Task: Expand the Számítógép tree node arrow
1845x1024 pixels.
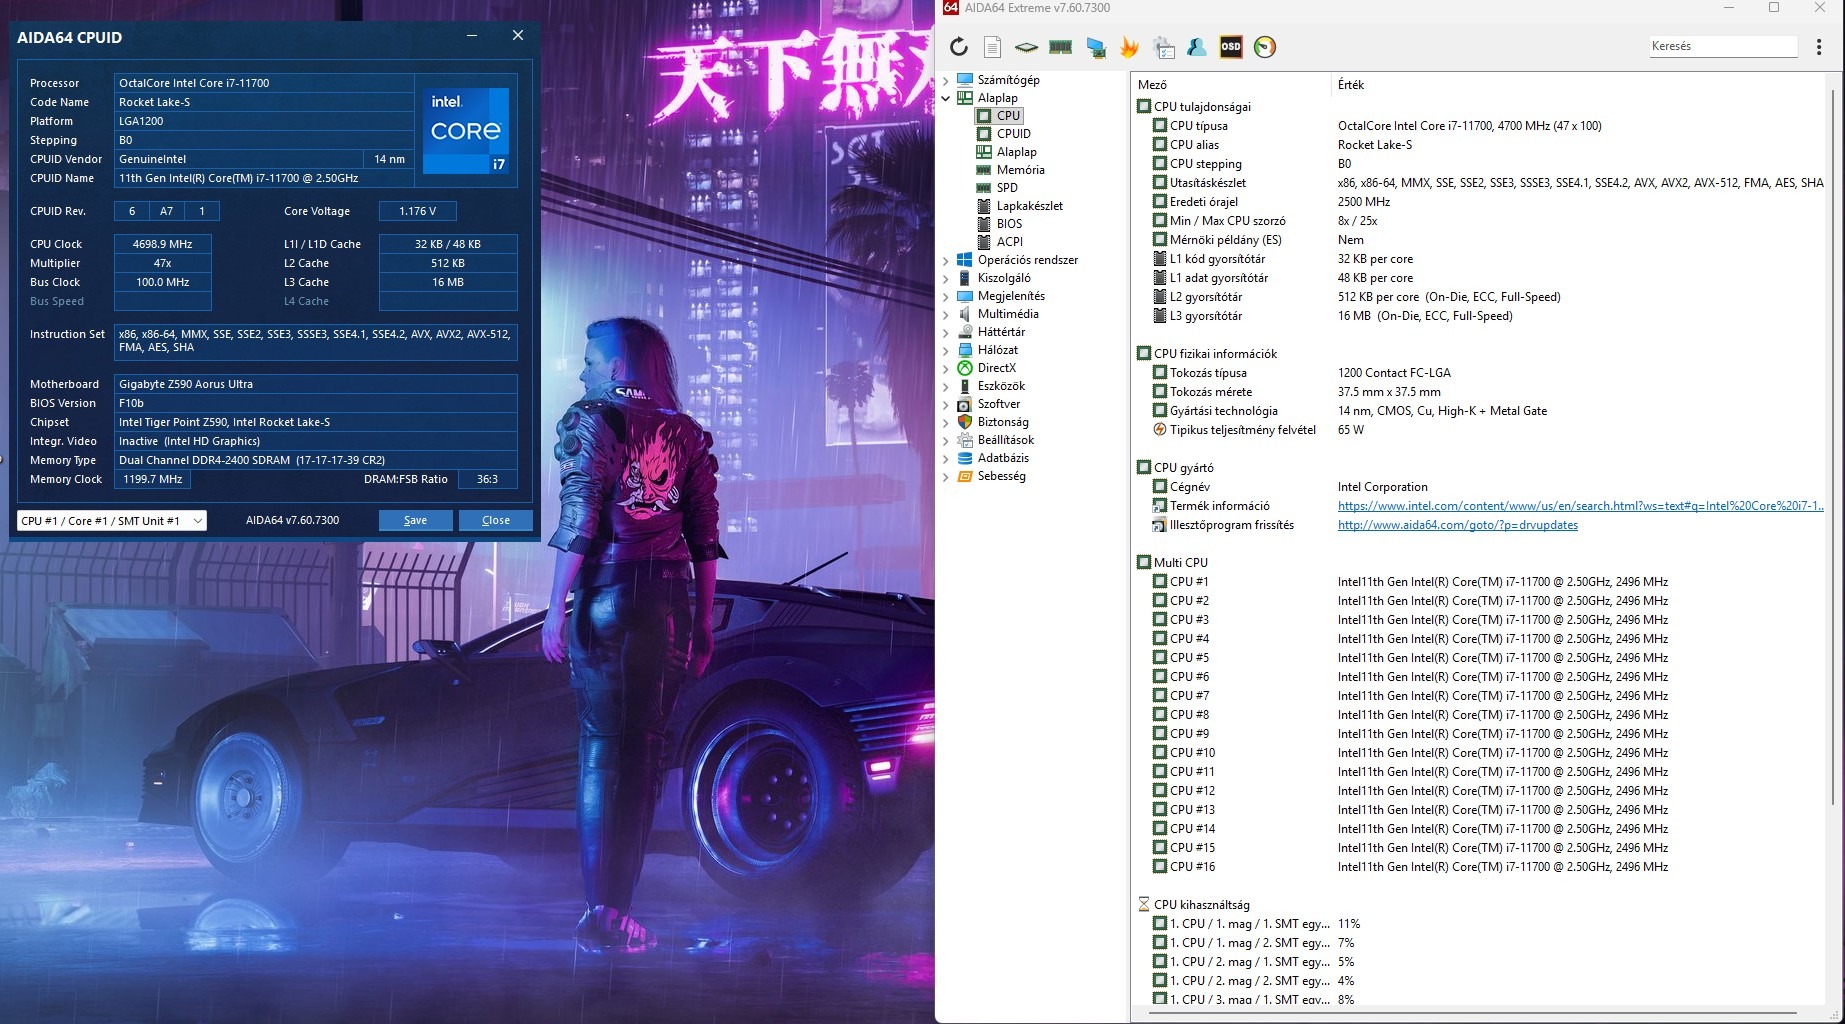Action: (946, 80)
